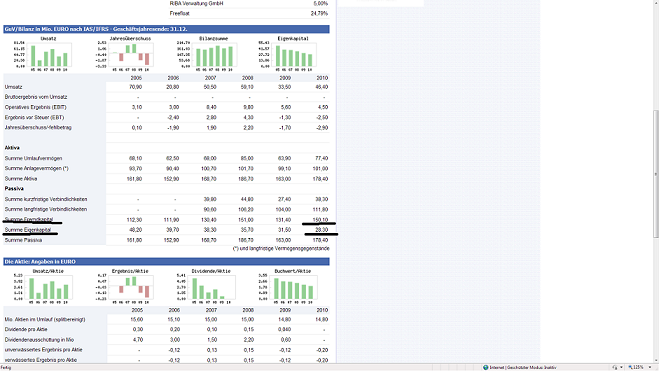Screen dimensions: 659x371
Task: Click the Summe Umlaufvermögen 2008 value 85,00
Action: point(247,158)
